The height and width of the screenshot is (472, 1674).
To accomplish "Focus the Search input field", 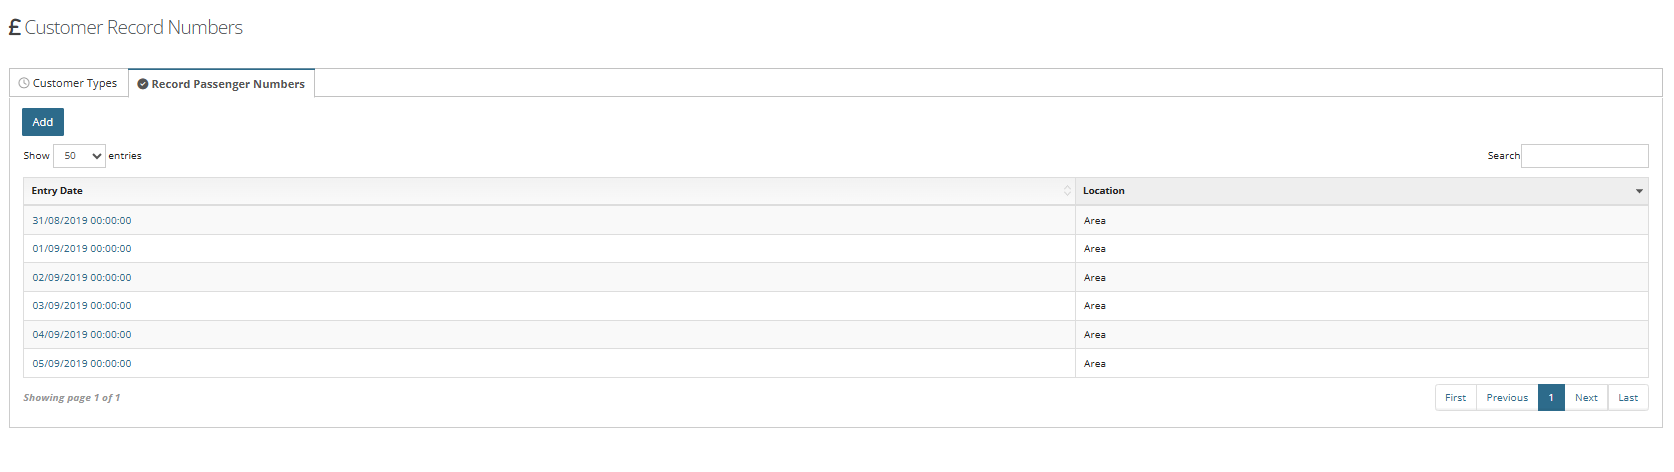I will coord(1584,156).
